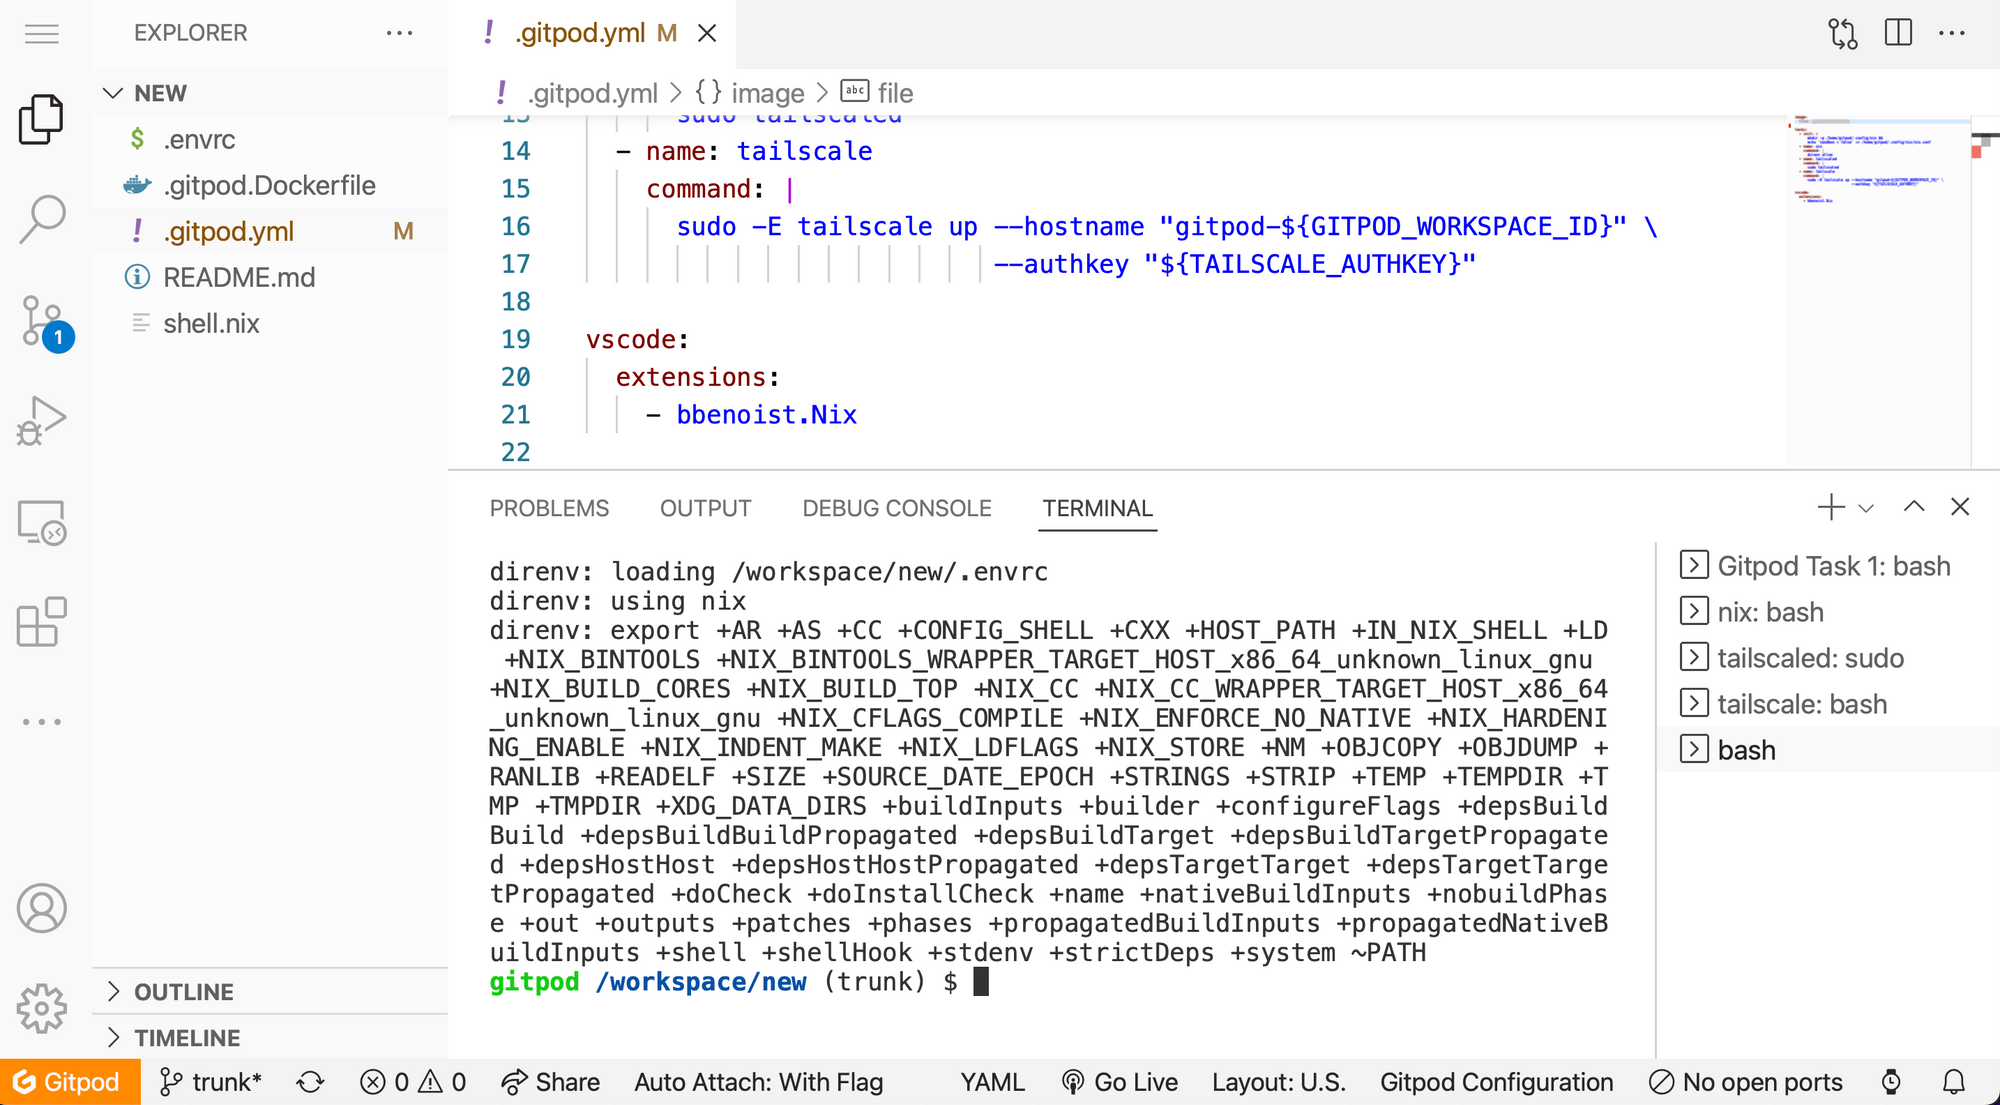The image size is (2000, 1105).
Task: Switch to the PROBLEMS tab
Action: [548, 508]
